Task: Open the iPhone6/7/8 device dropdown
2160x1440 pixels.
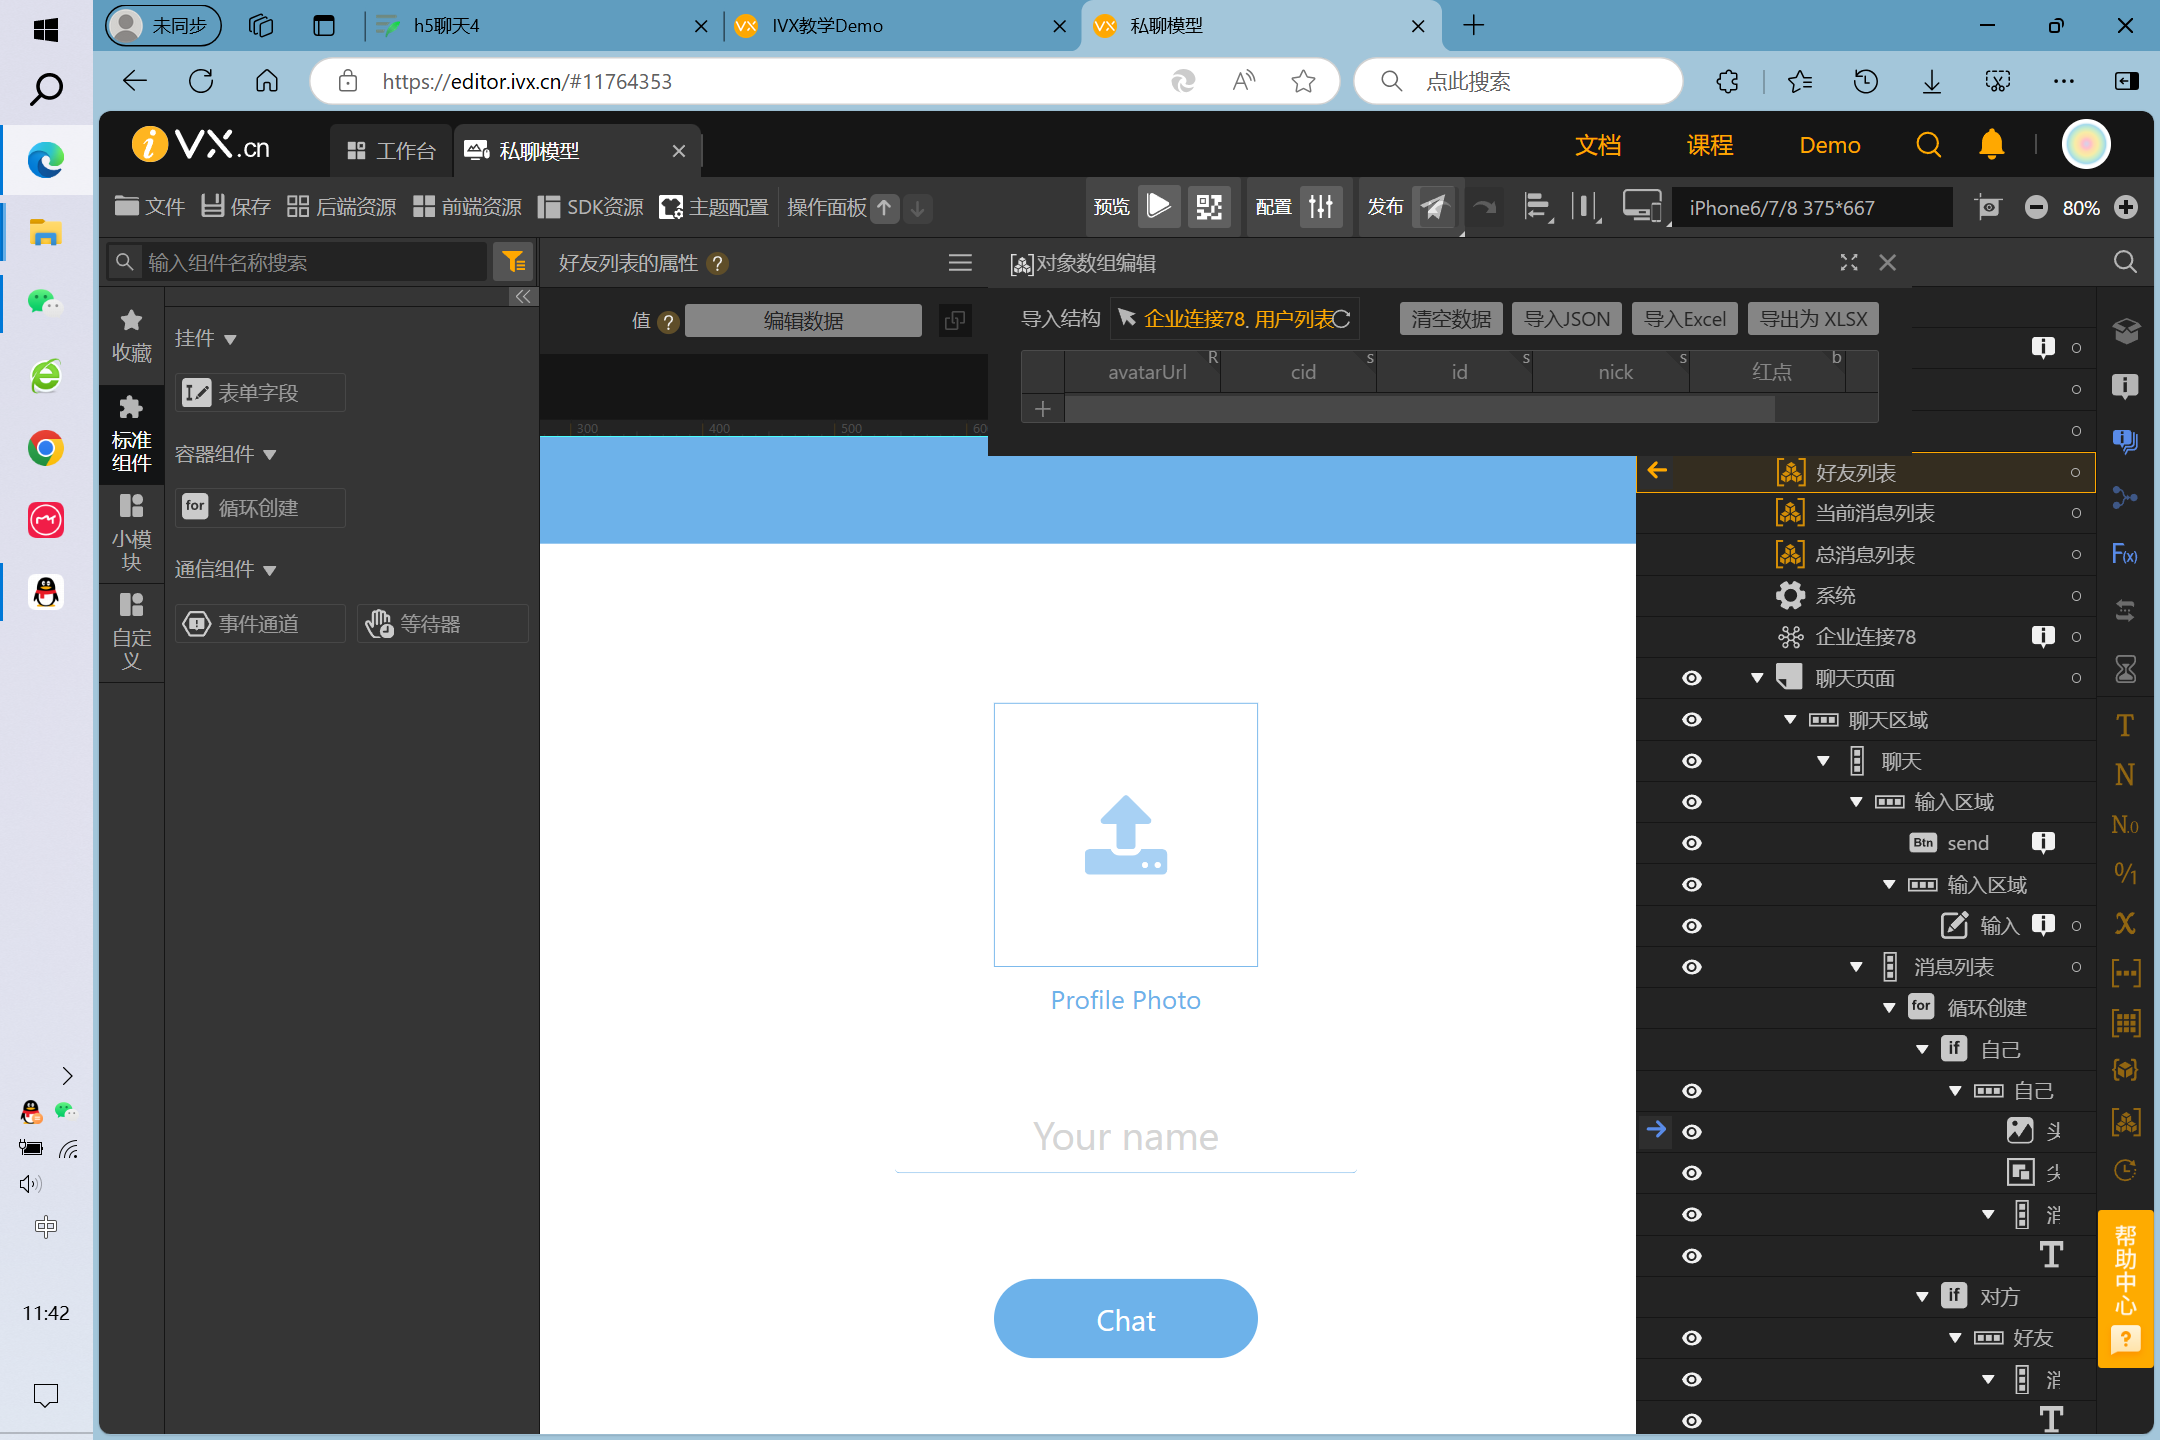Action: point(1811,207)
